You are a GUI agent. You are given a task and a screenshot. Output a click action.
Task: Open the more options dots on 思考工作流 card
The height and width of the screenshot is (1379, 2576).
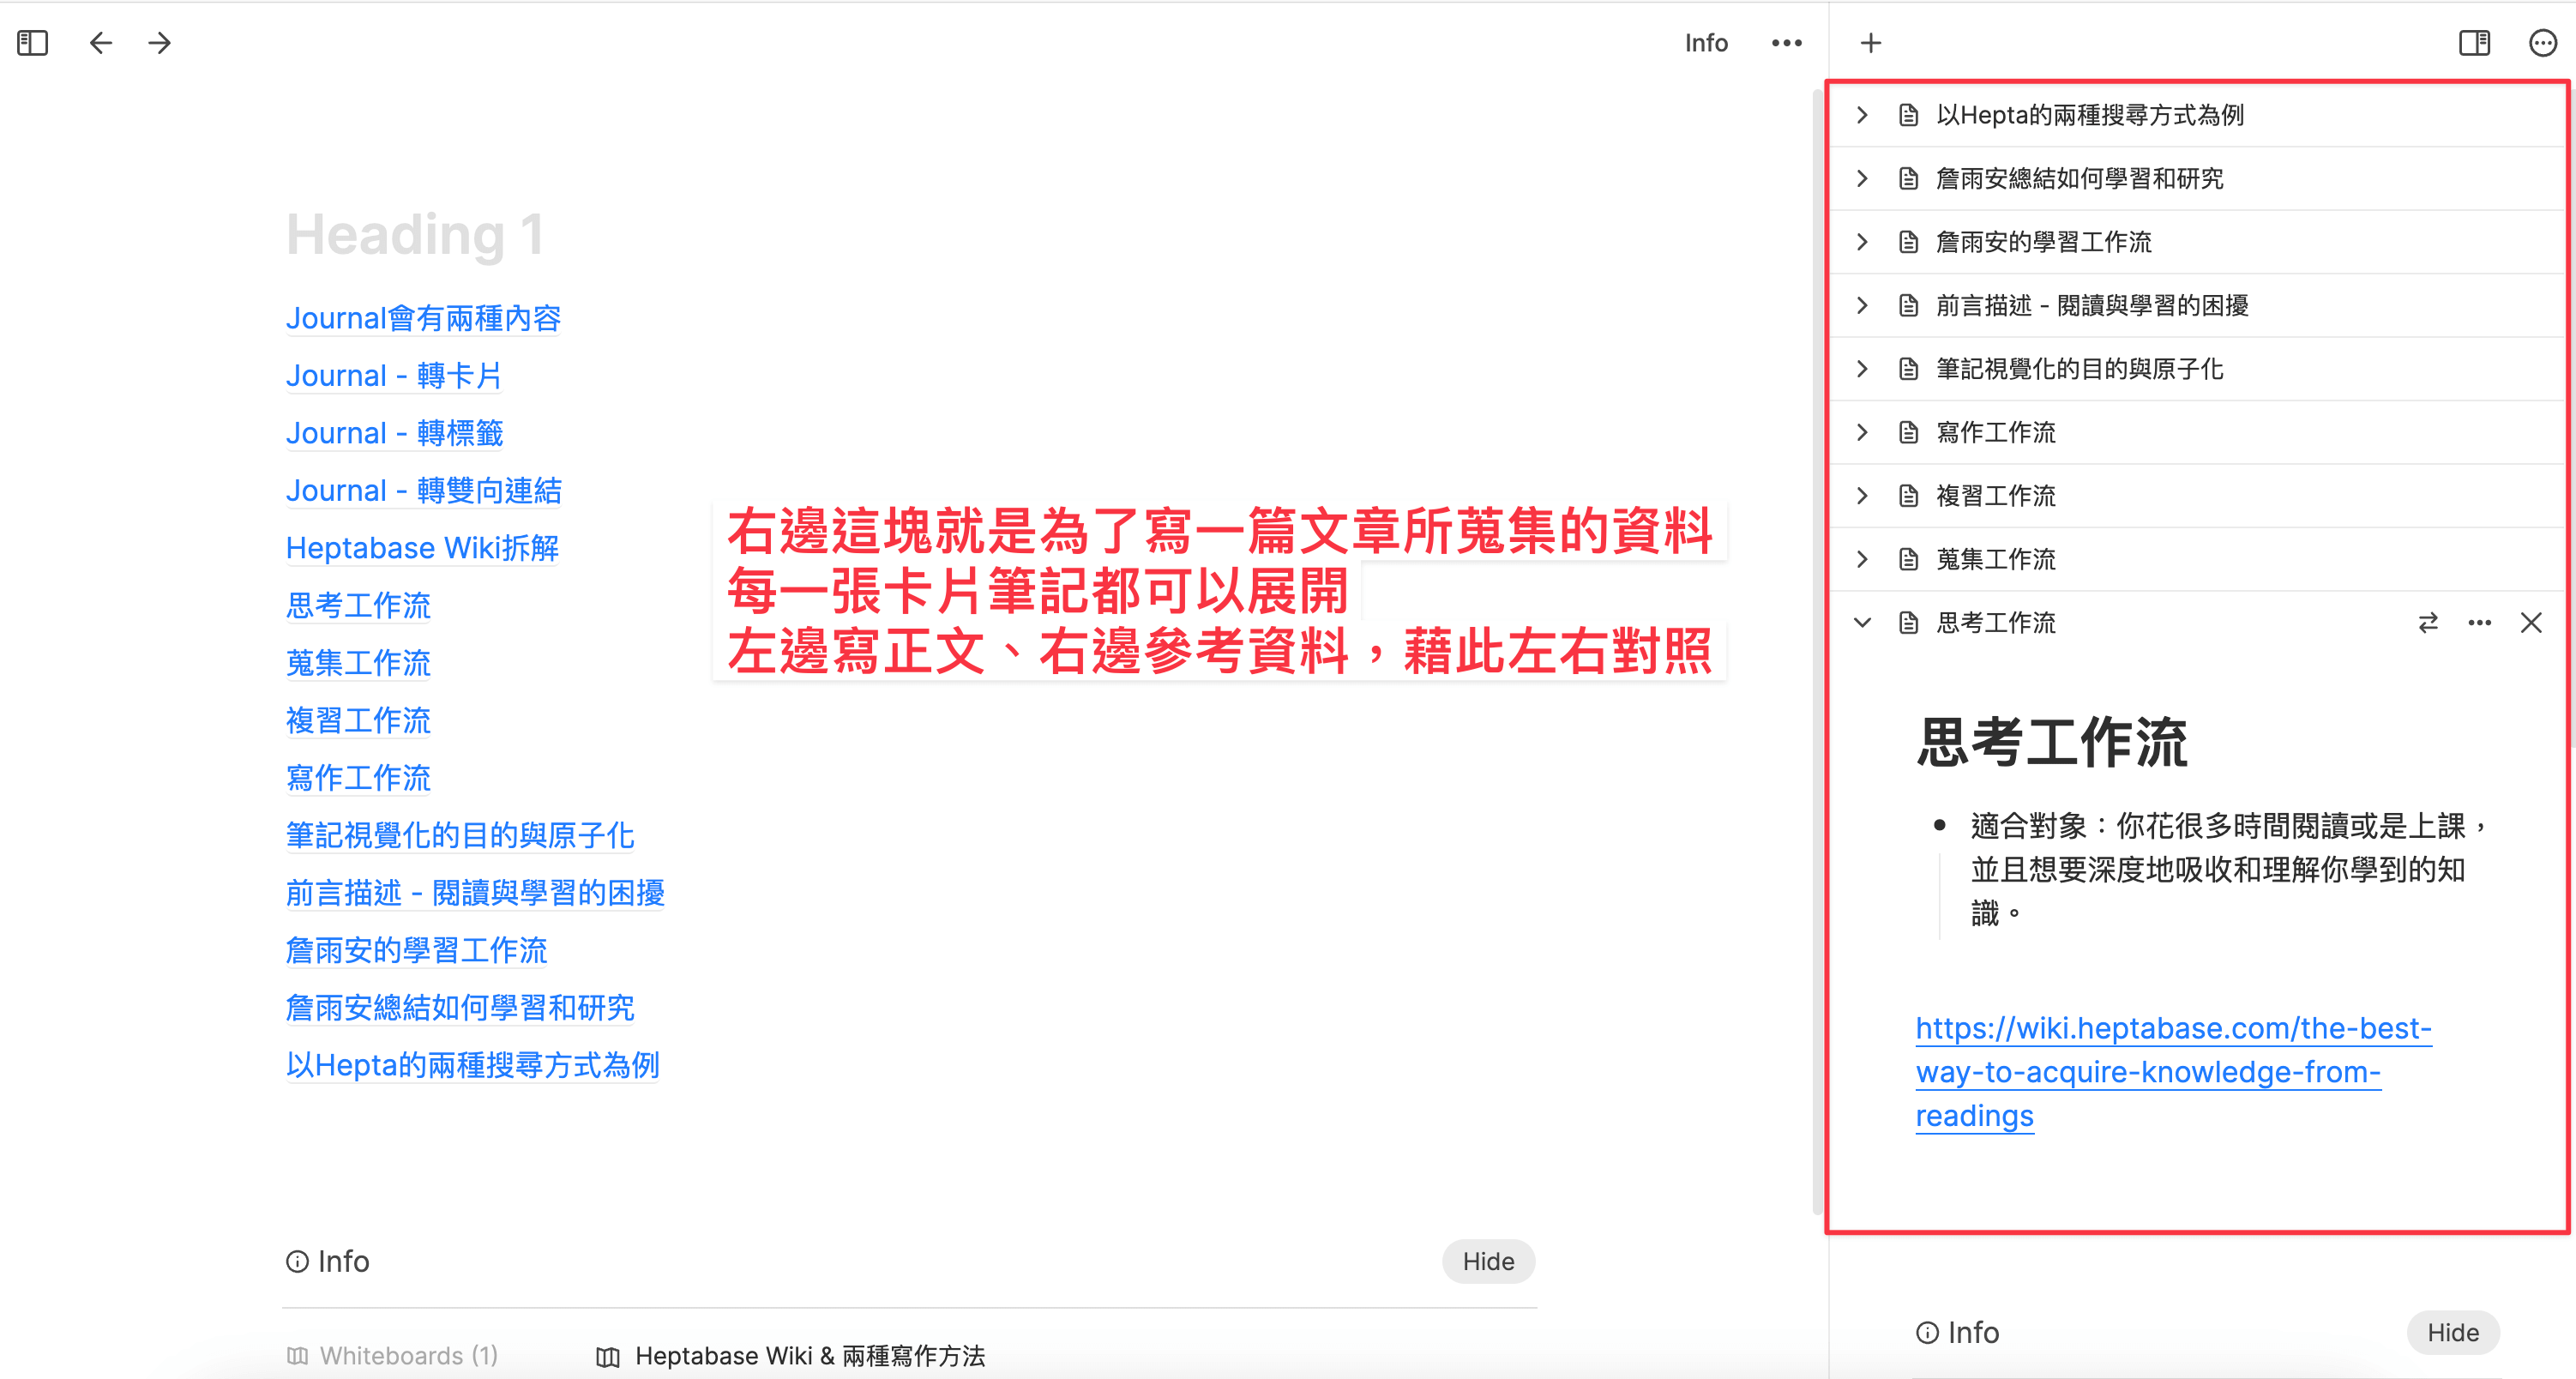2479,623
